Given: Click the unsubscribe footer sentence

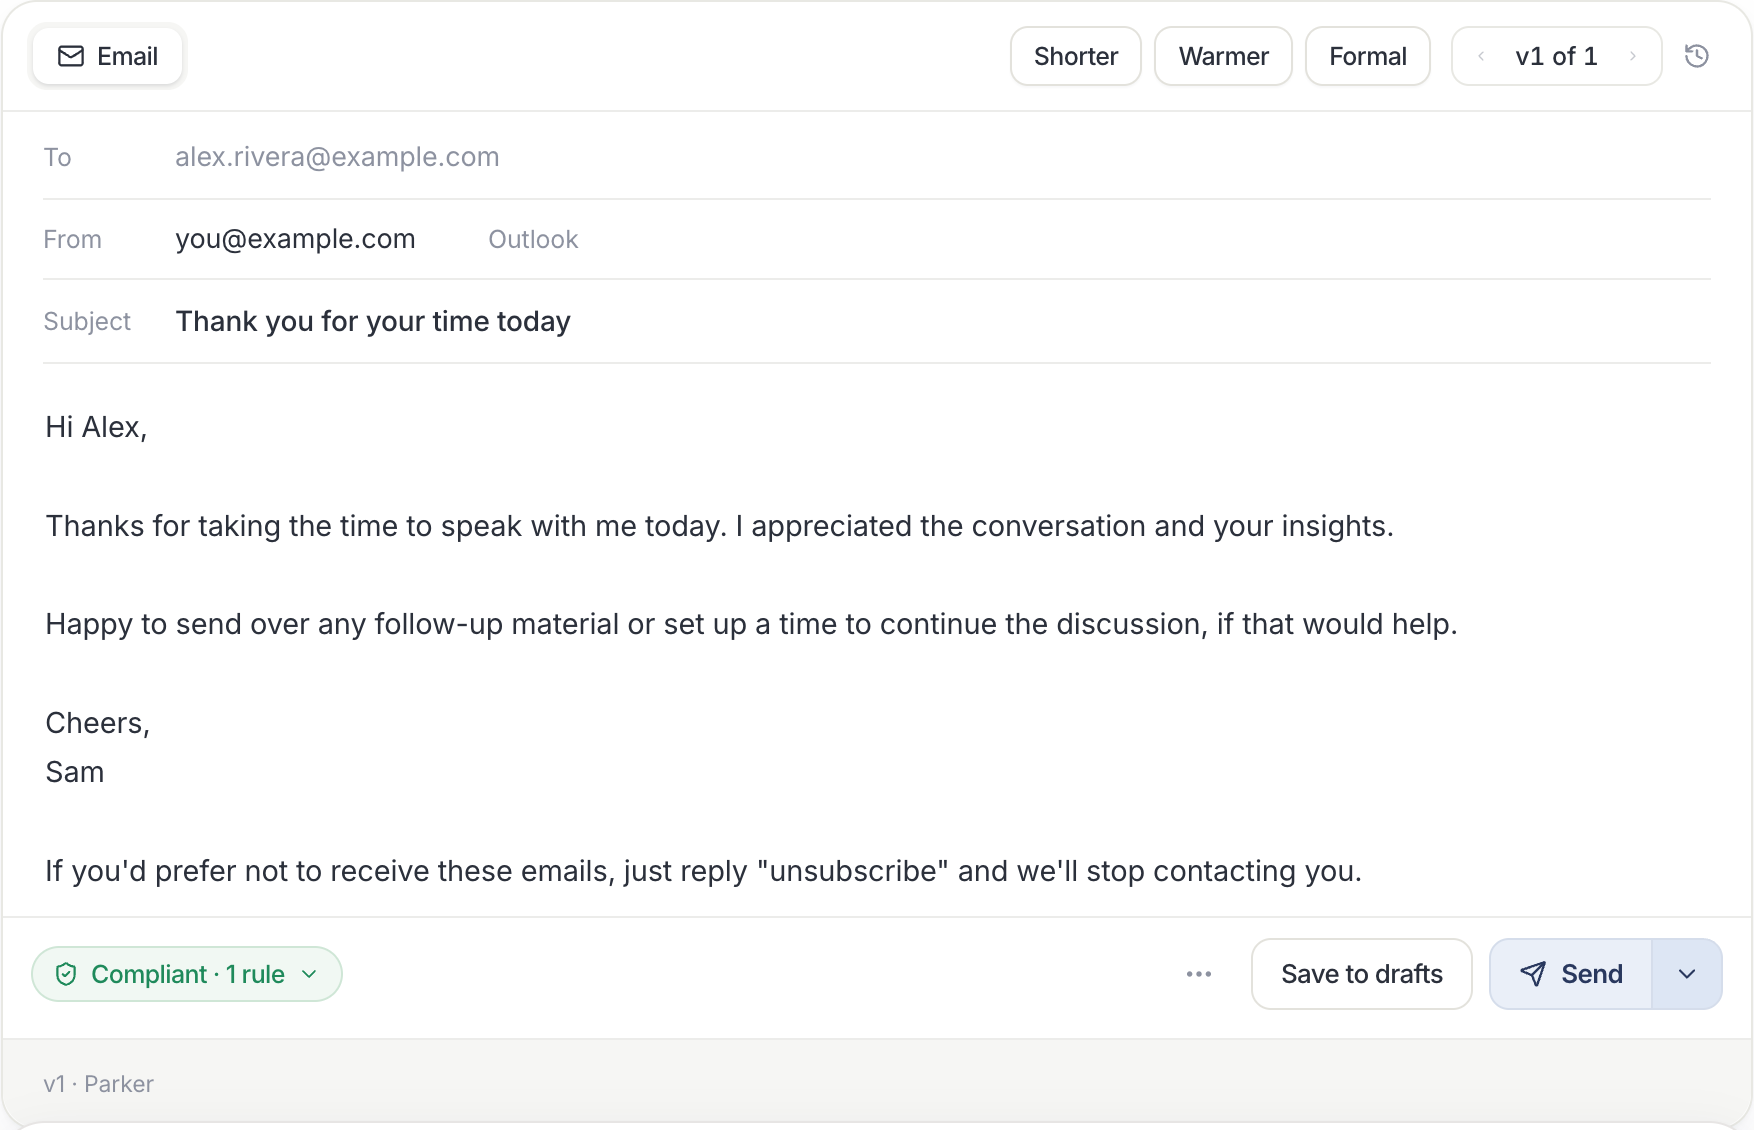Looking at the screenshot, I should pyautogui.click(x=703, y=871).
